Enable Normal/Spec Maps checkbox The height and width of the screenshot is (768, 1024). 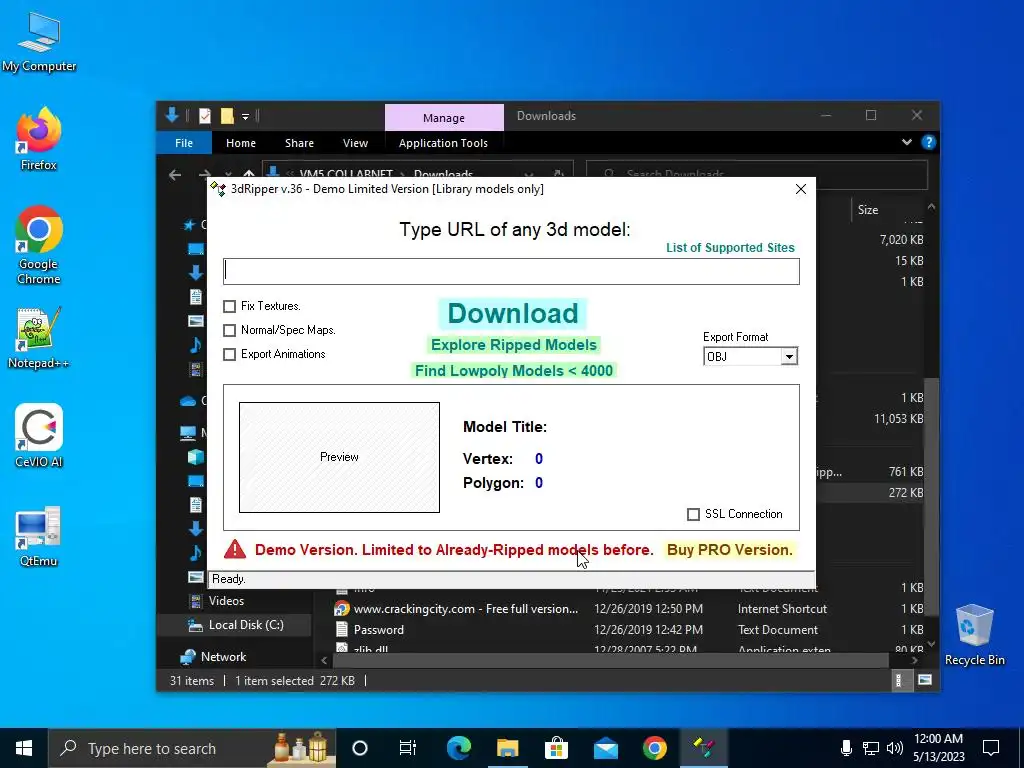pyautogui.click(x=229, y=330)
